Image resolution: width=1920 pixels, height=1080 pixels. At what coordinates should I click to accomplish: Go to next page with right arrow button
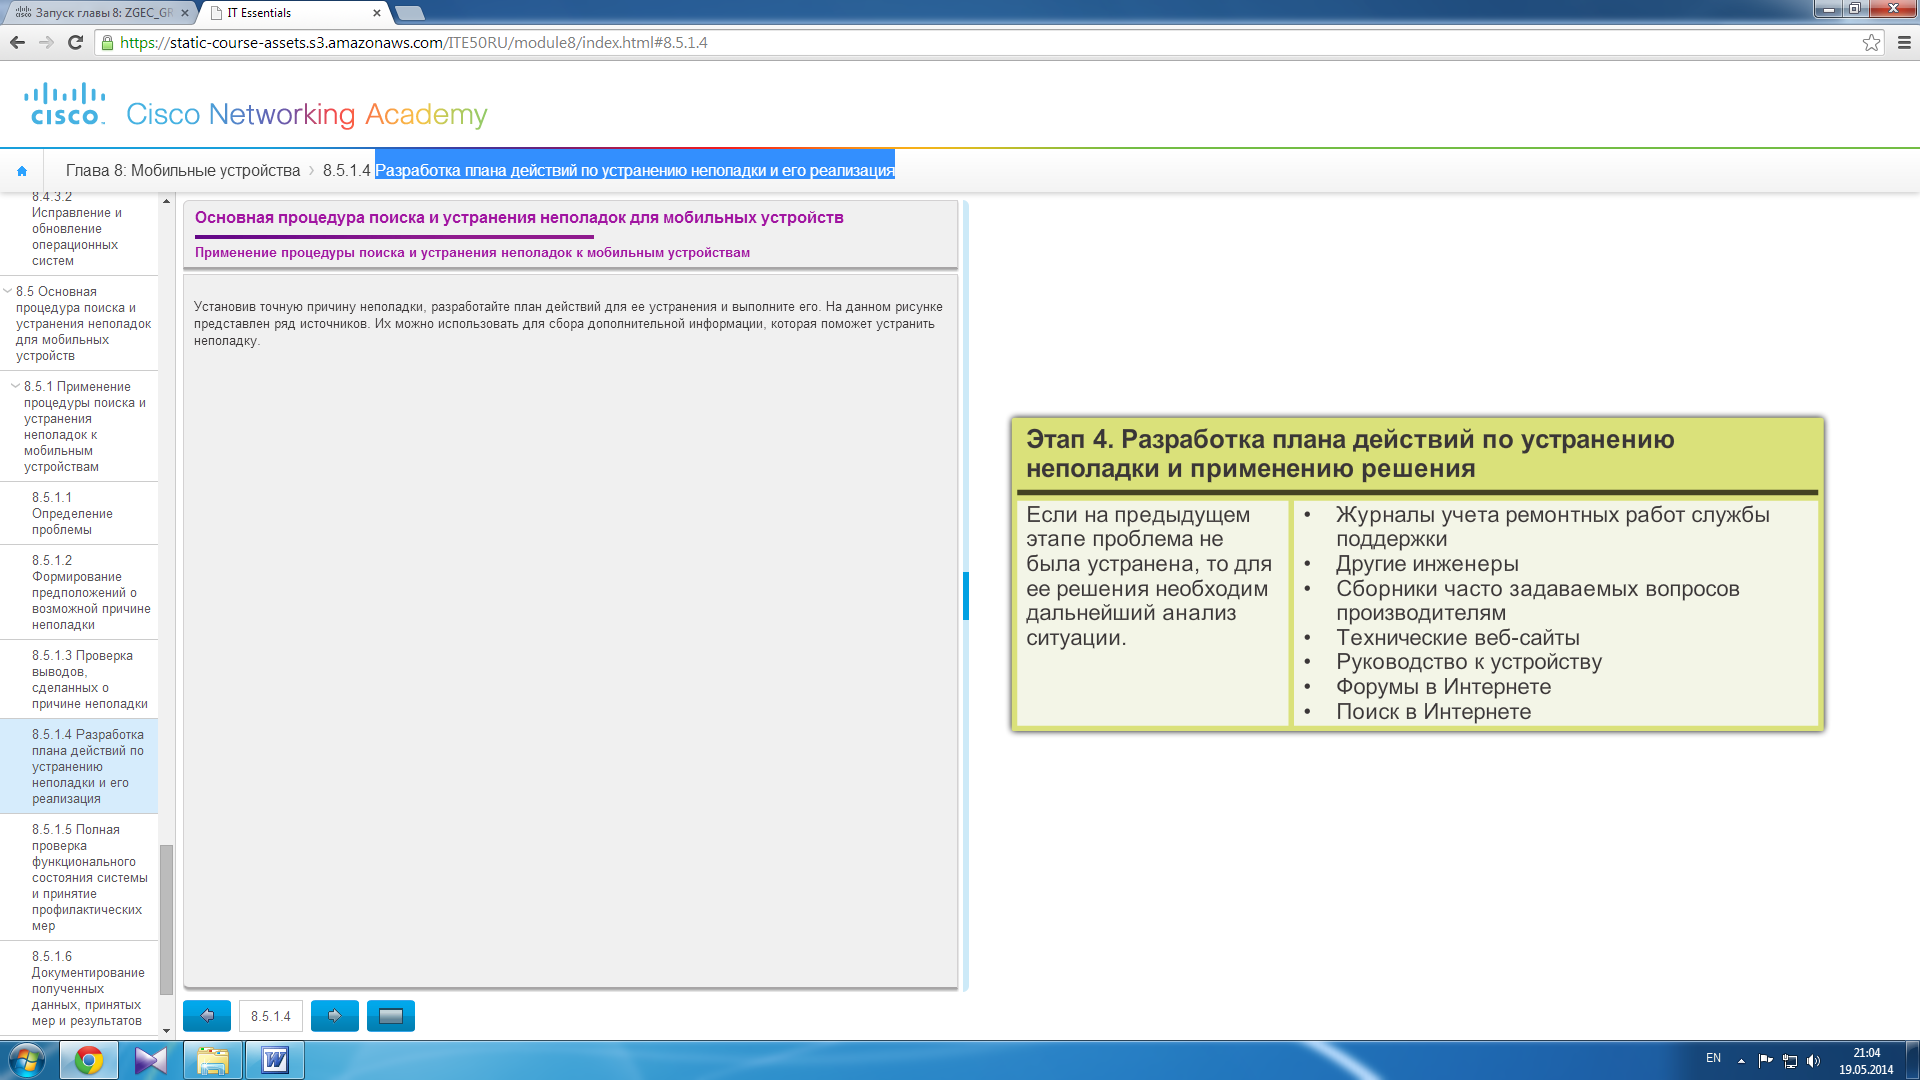point(335,1016)
